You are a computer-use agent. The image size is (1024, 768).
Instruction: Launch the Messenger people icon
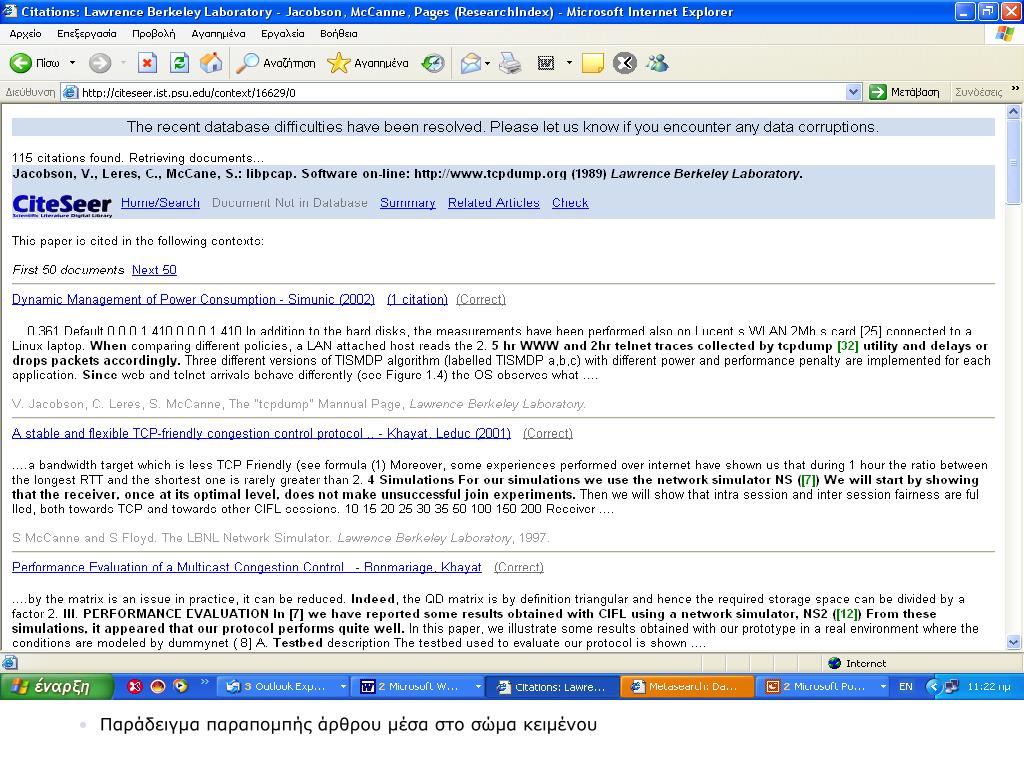coord(657,63)
